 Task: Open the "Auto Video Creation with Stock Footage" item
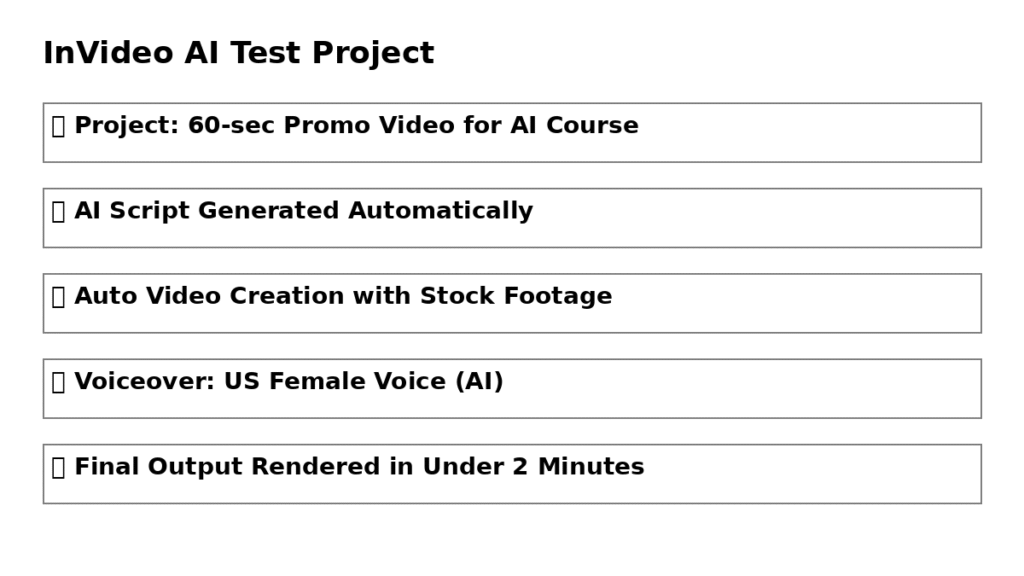343,296
